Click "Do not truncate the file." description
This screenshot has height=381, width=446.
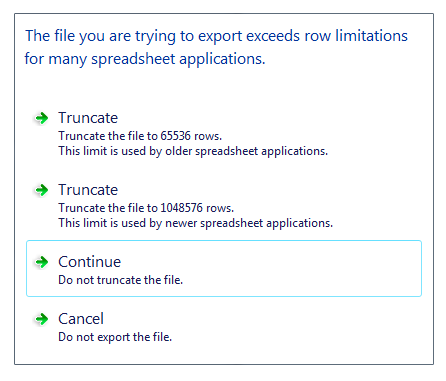[121, 280]
